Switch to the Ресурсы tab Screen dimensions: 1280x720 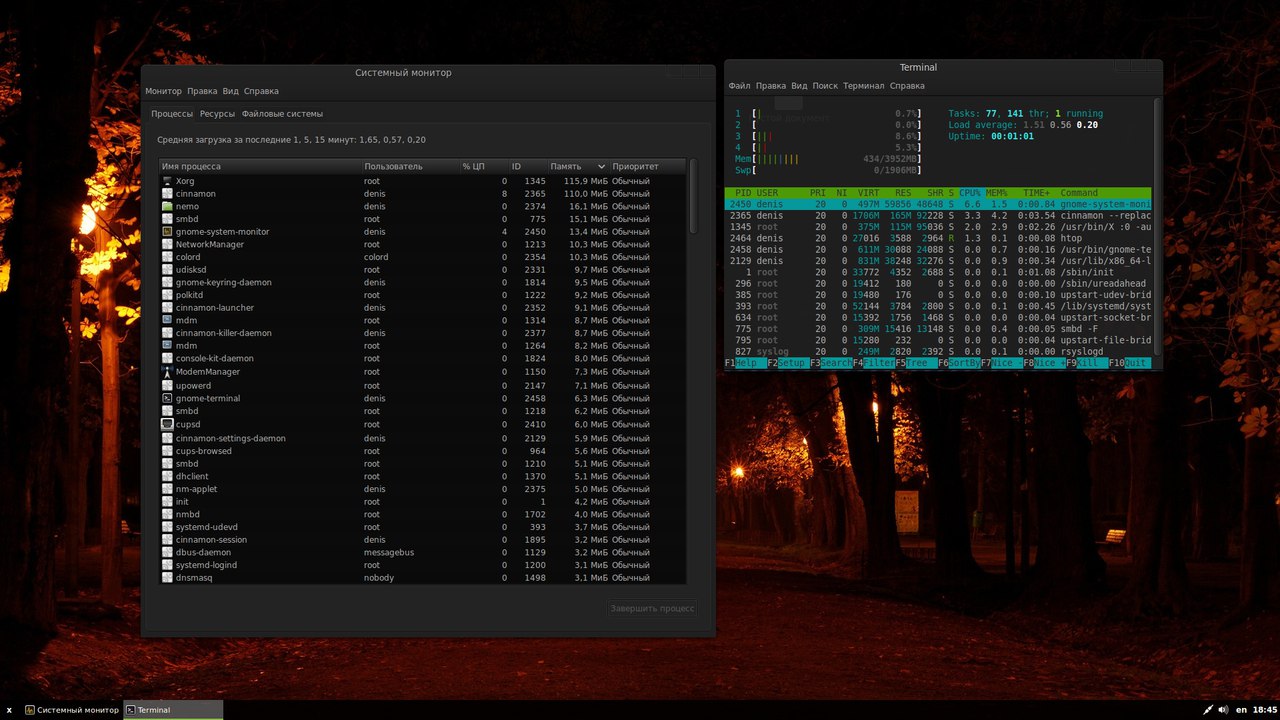(217, 114)
